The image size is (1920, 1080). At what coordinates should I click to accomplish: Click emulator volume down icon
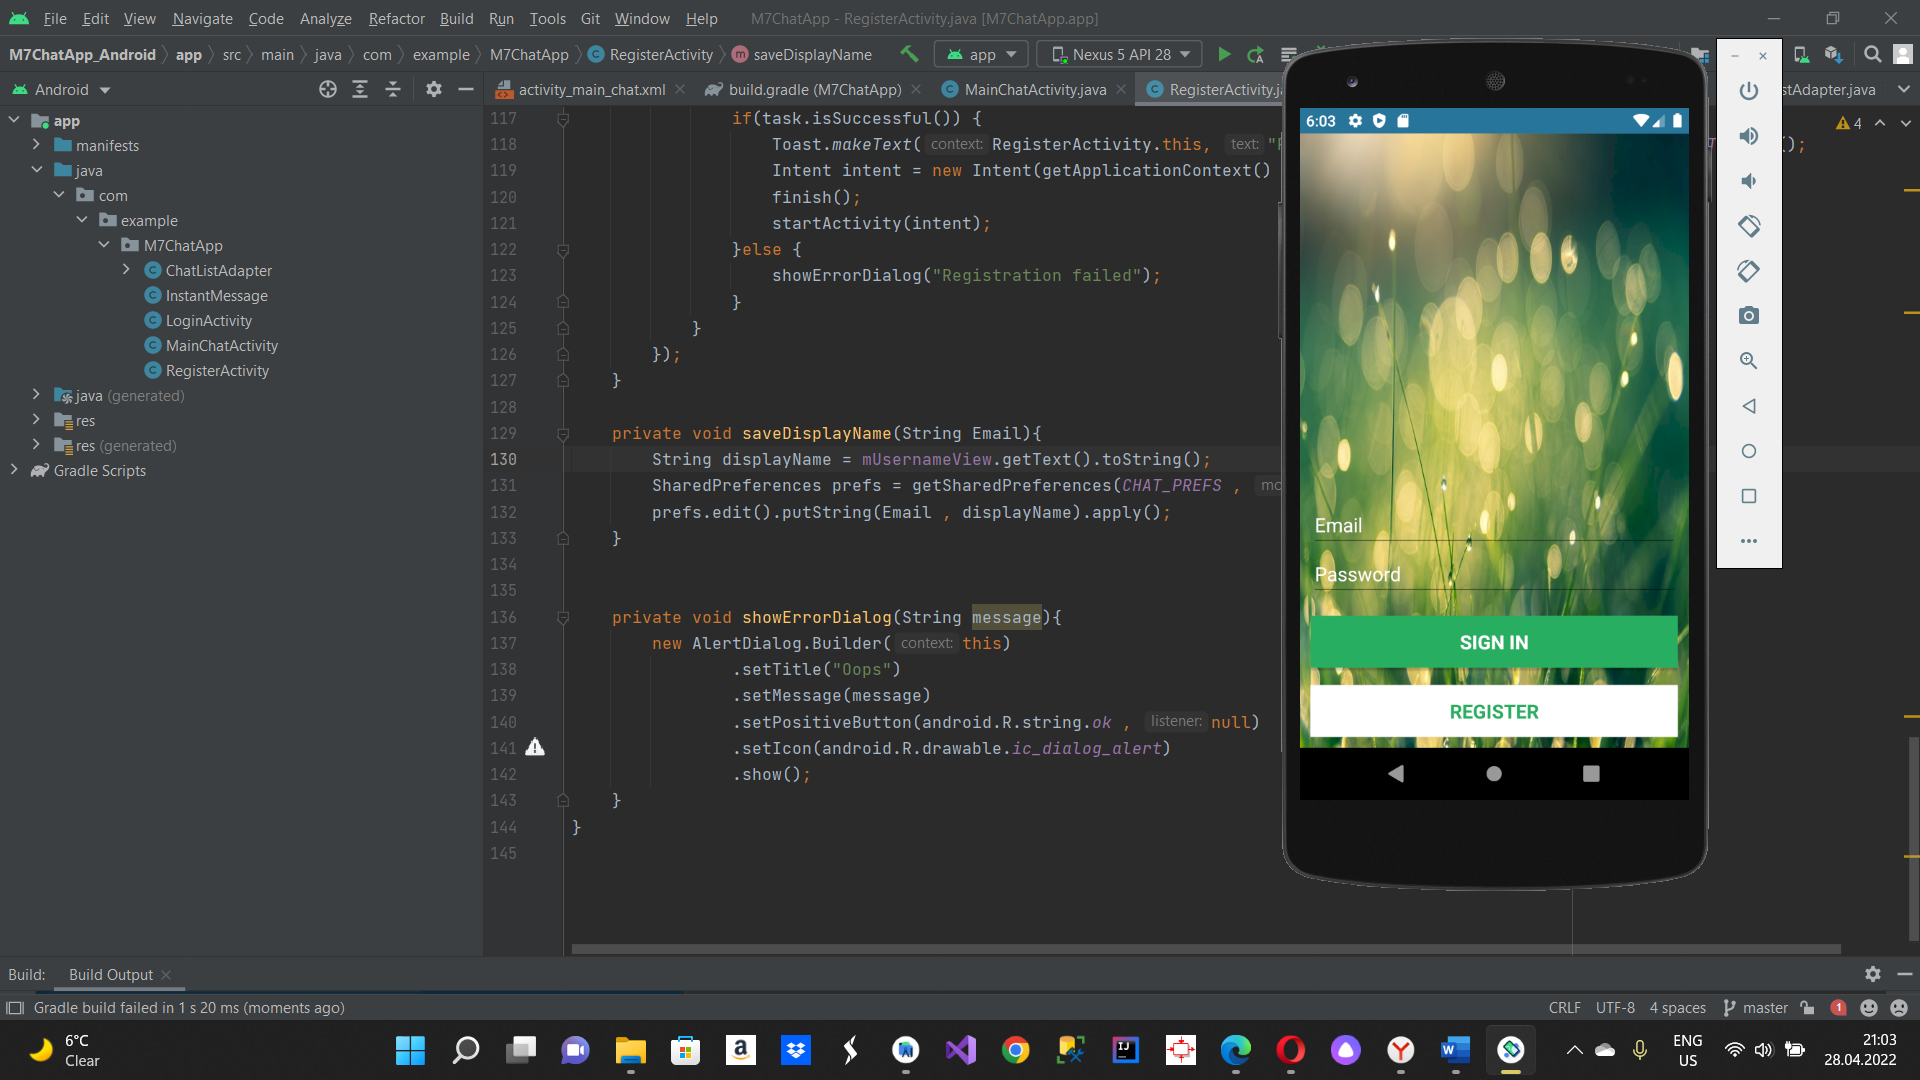(x=1749, y=181)
